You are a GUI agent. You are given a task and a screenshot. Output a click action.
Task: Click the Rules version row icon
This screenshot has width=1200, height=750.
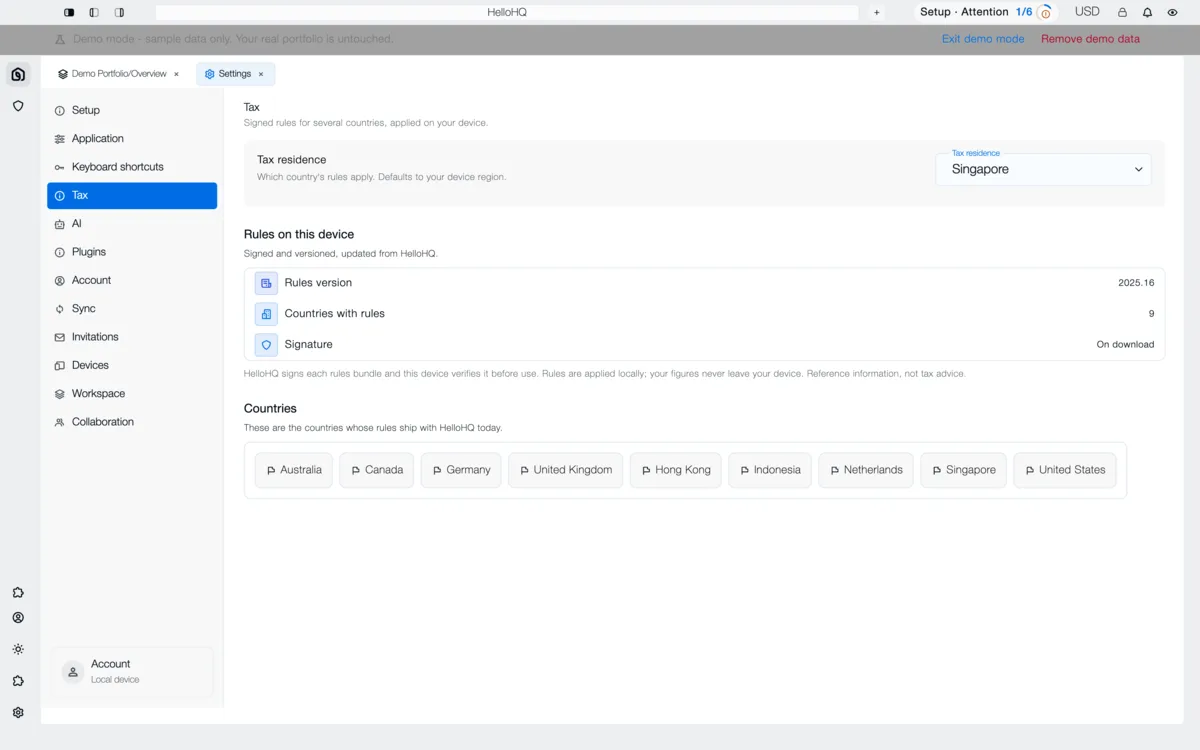[x=266, y=283]
